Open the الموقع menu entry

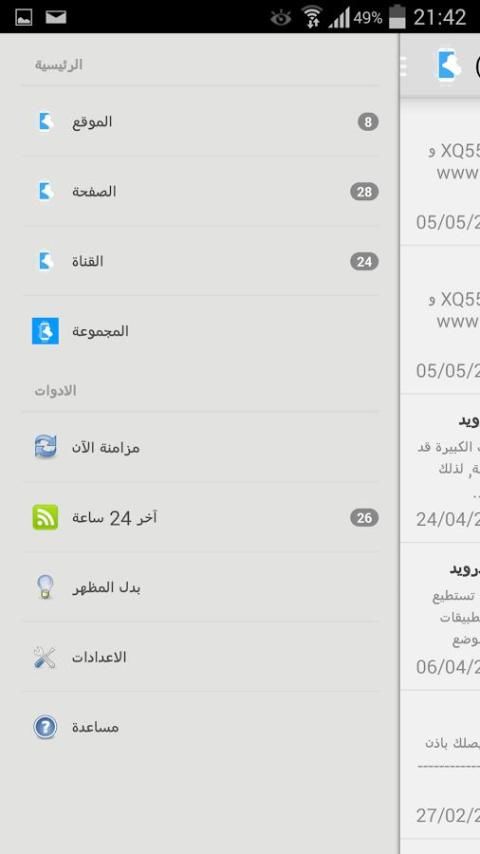tap(200, 121)
